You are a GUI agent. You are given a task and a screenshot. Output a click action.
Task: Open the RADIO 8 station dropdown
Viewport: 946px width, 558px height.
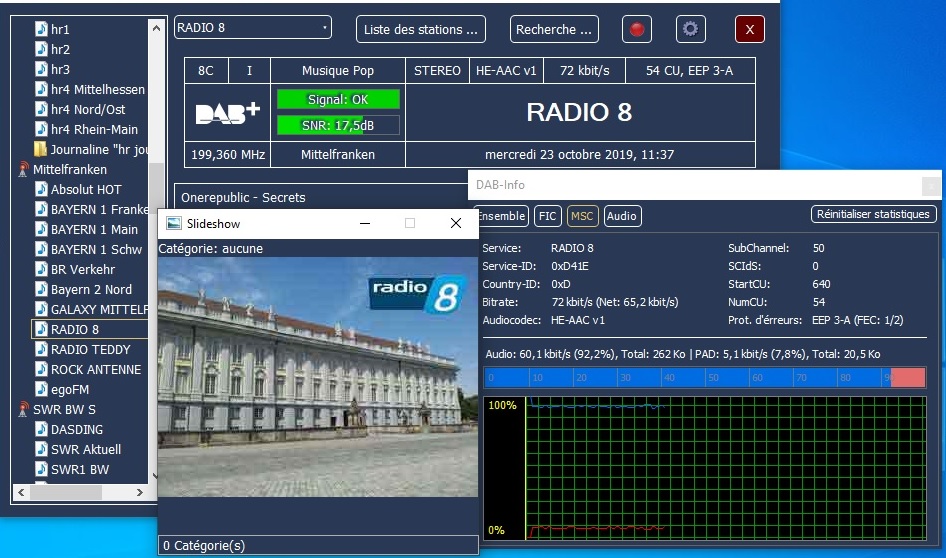pos(253,28)
